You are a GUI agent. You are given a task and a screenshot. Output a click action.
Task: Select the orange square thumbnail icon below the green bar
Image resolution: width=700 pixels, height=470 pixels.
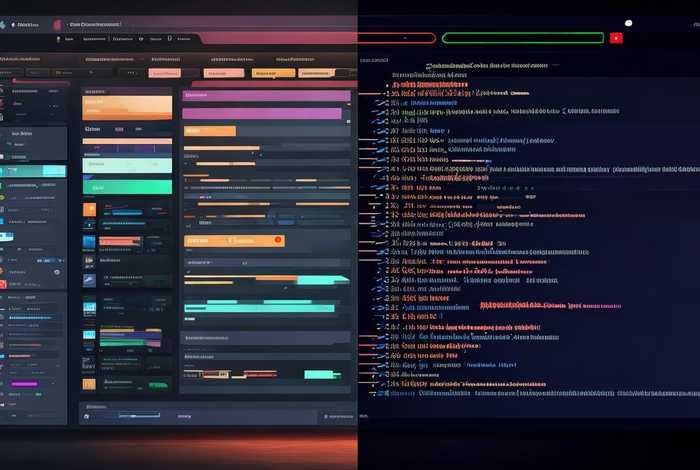pyautogui.click(x=90, y=209)
